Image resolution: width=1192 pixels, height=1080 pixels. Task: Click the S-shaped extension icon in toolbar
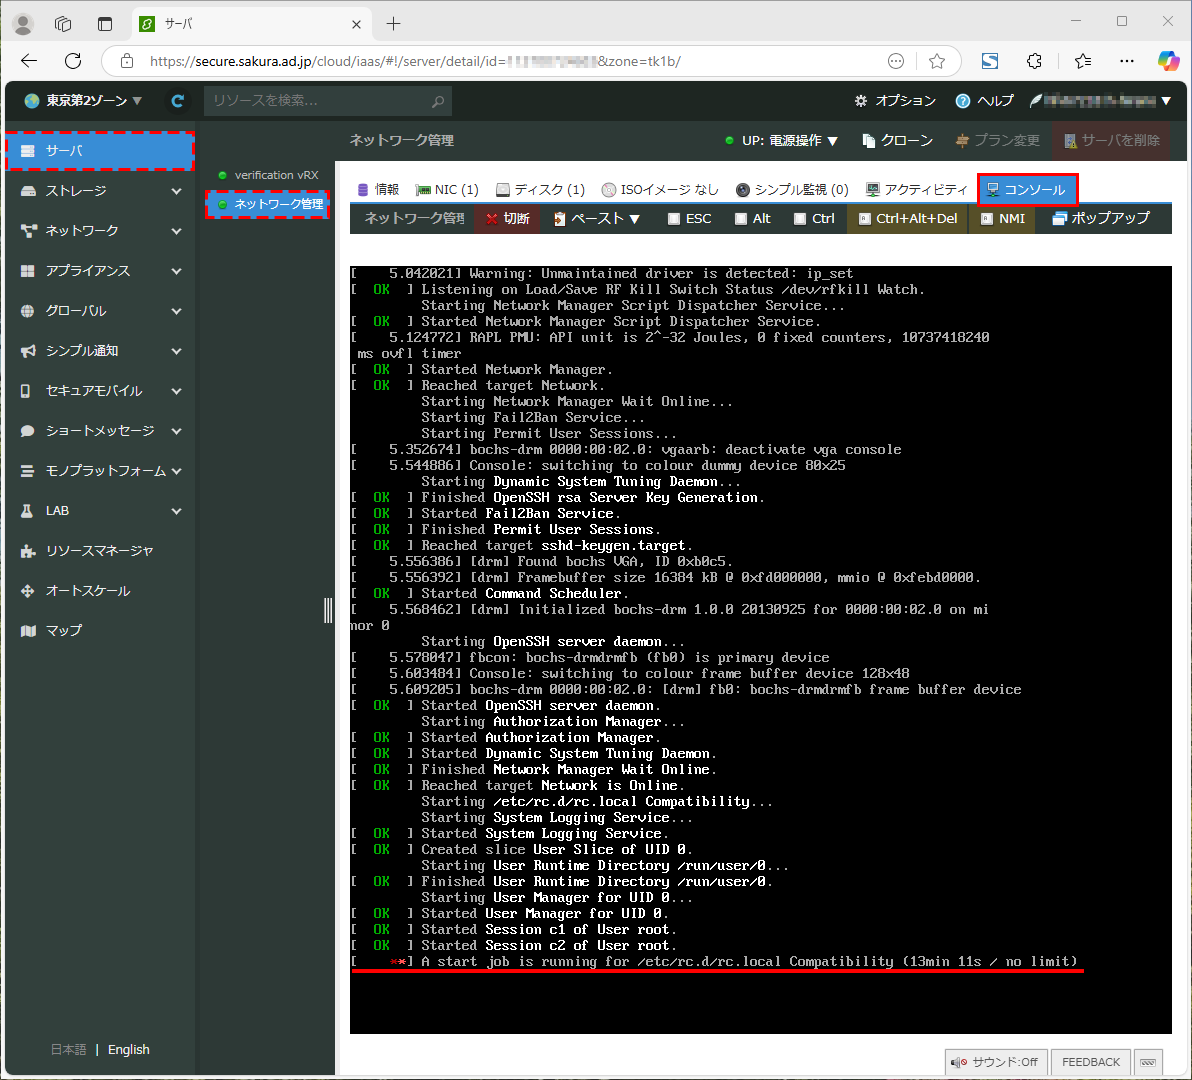pyautogui.click(x=989, y=61)
